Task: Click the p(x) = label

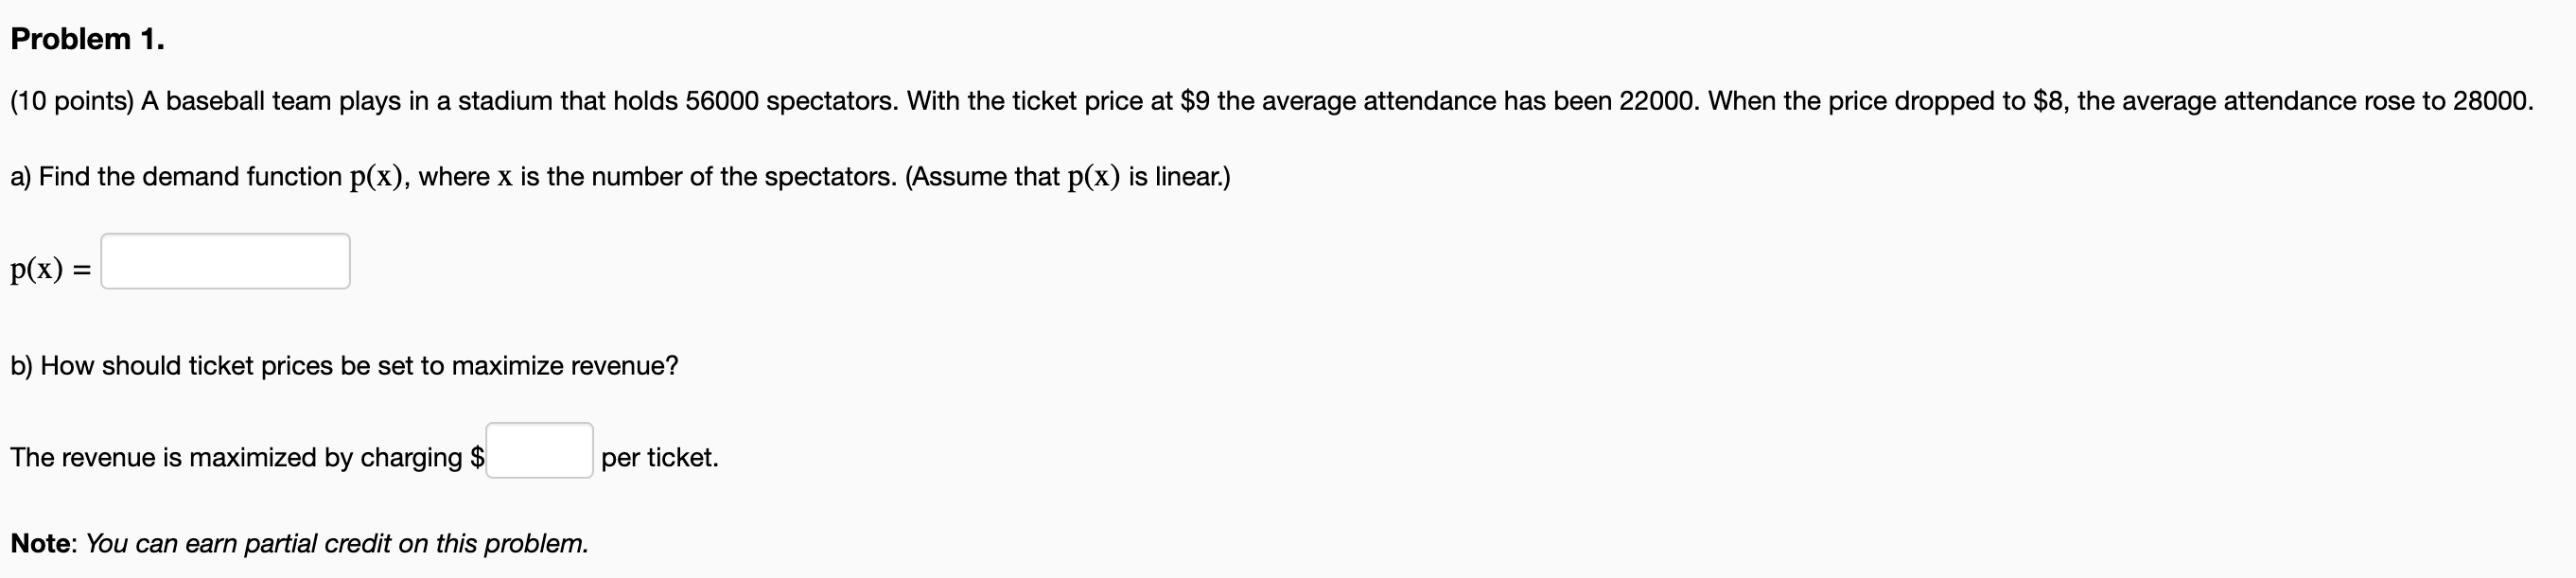Action: click(50, 268)
